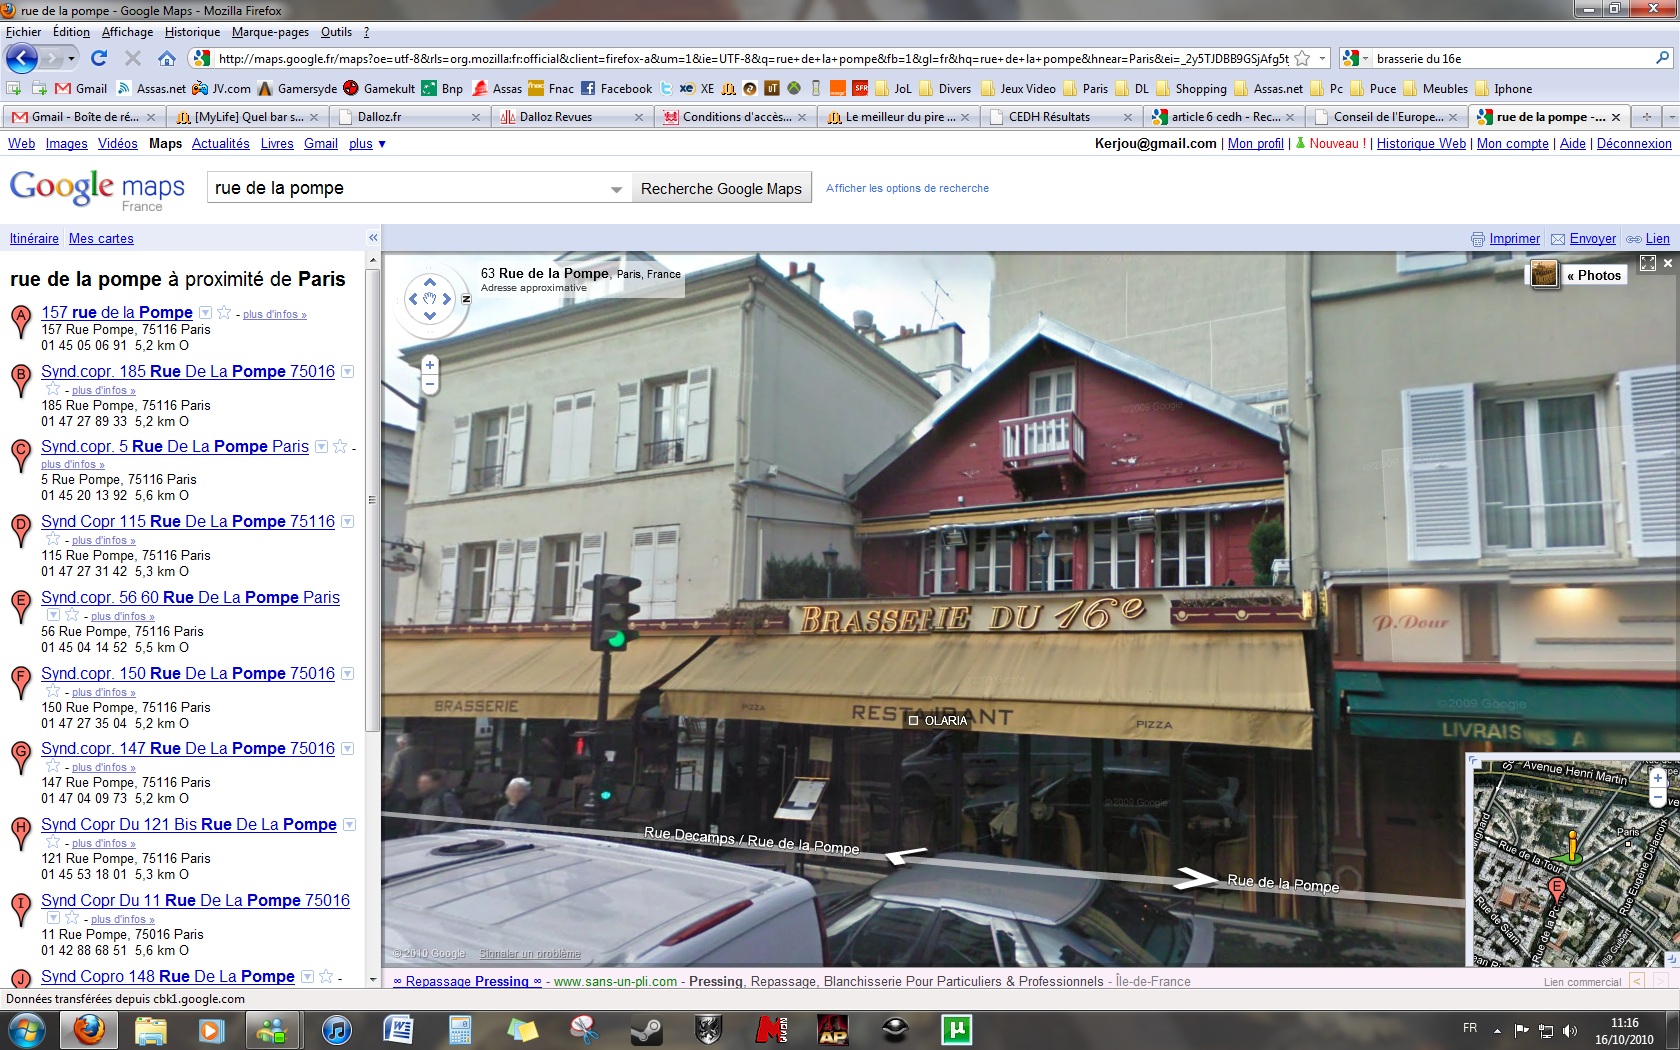
Task: Switch to the Dalloz Revues tab
Action: tap(573, 117)
